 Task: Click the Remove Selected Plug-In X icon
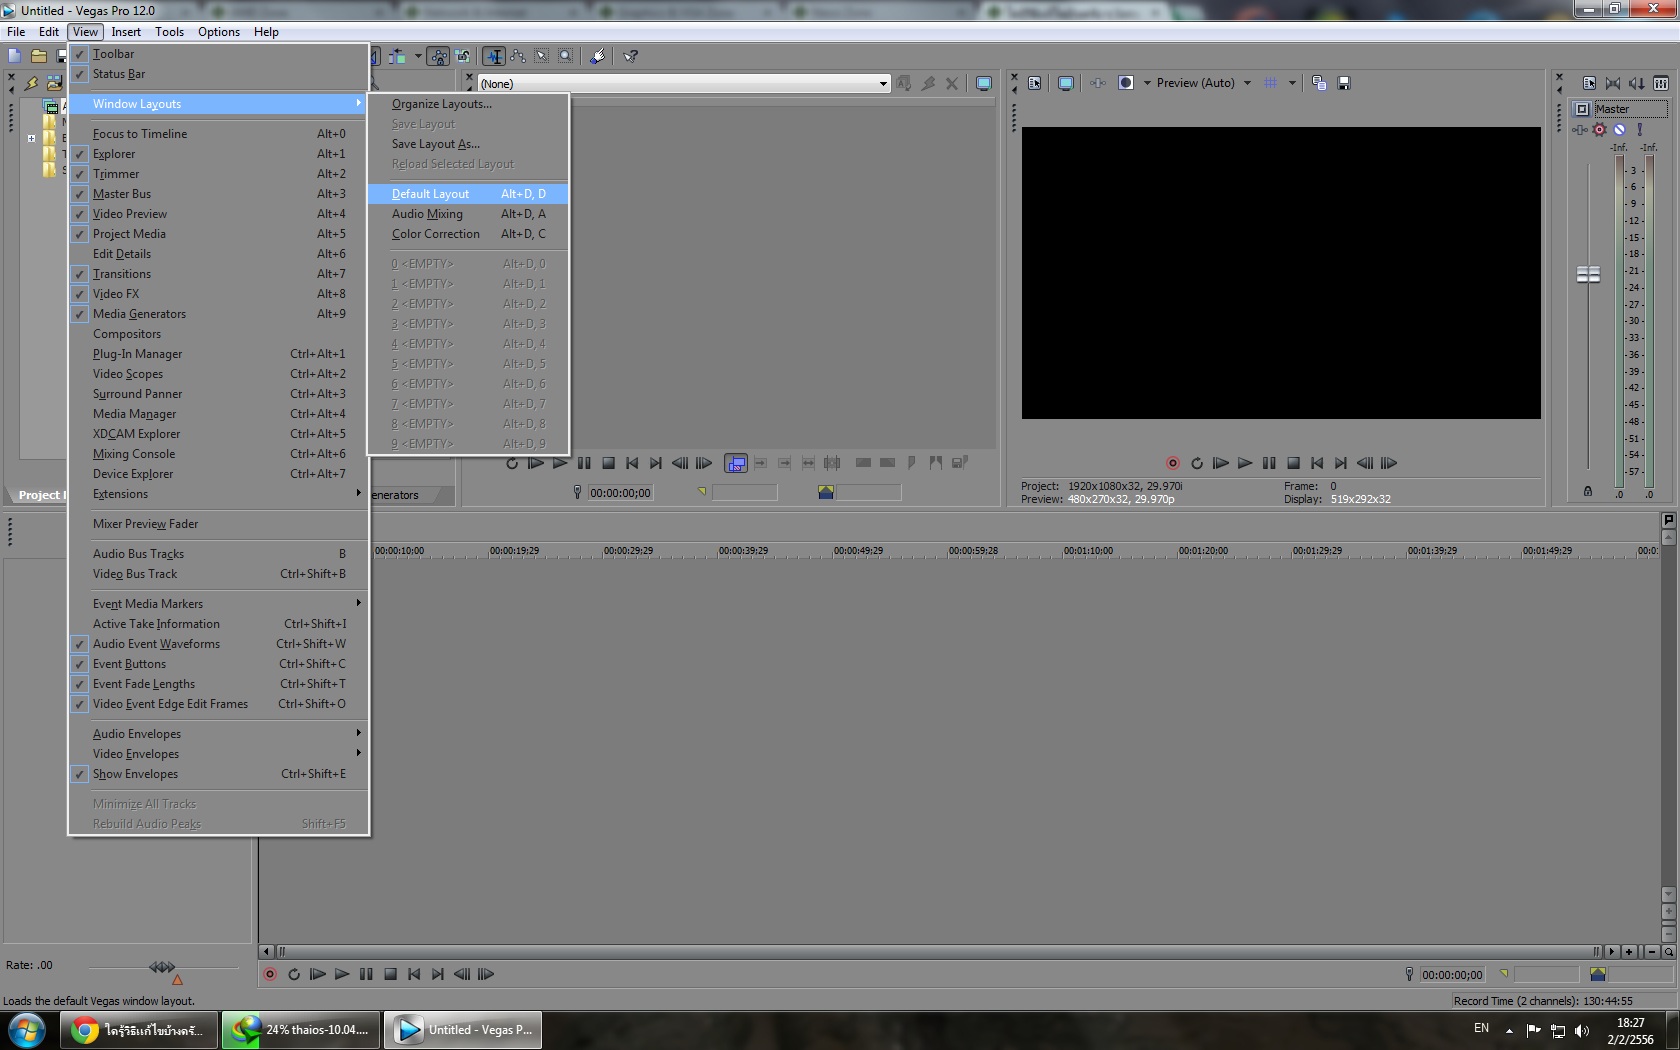pyautogui.click(x=952, y=84)
